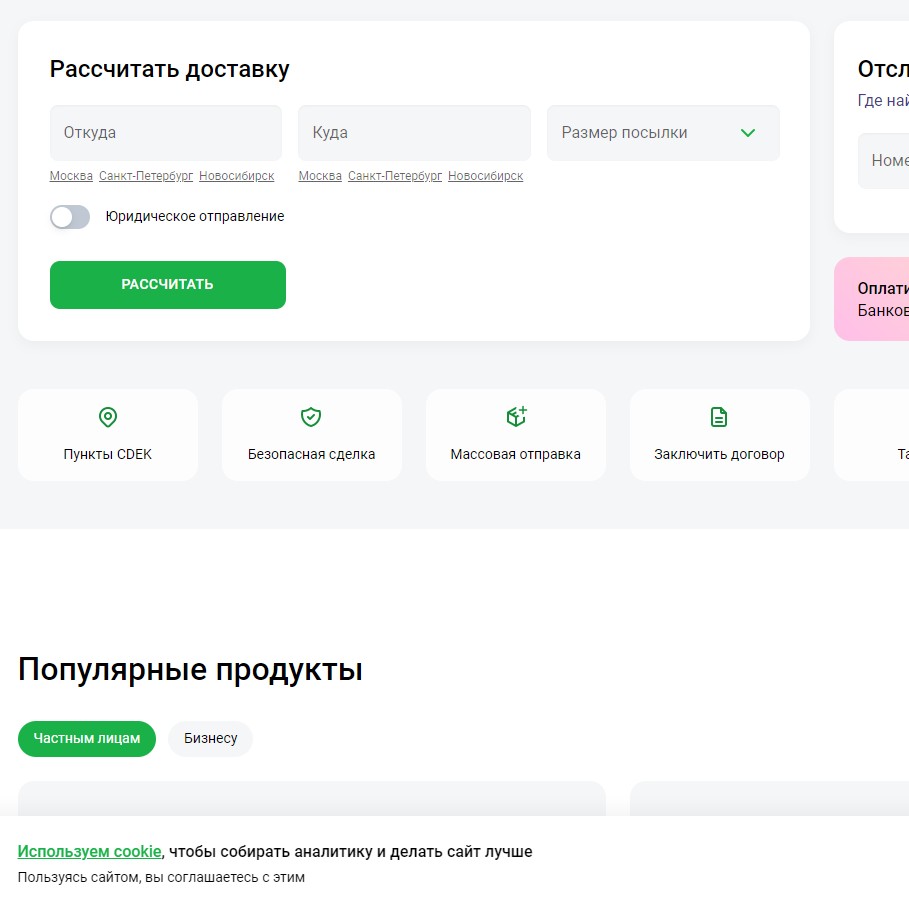
Task: Open the Пункты CDEK card label
Action: tap(108, 454)
